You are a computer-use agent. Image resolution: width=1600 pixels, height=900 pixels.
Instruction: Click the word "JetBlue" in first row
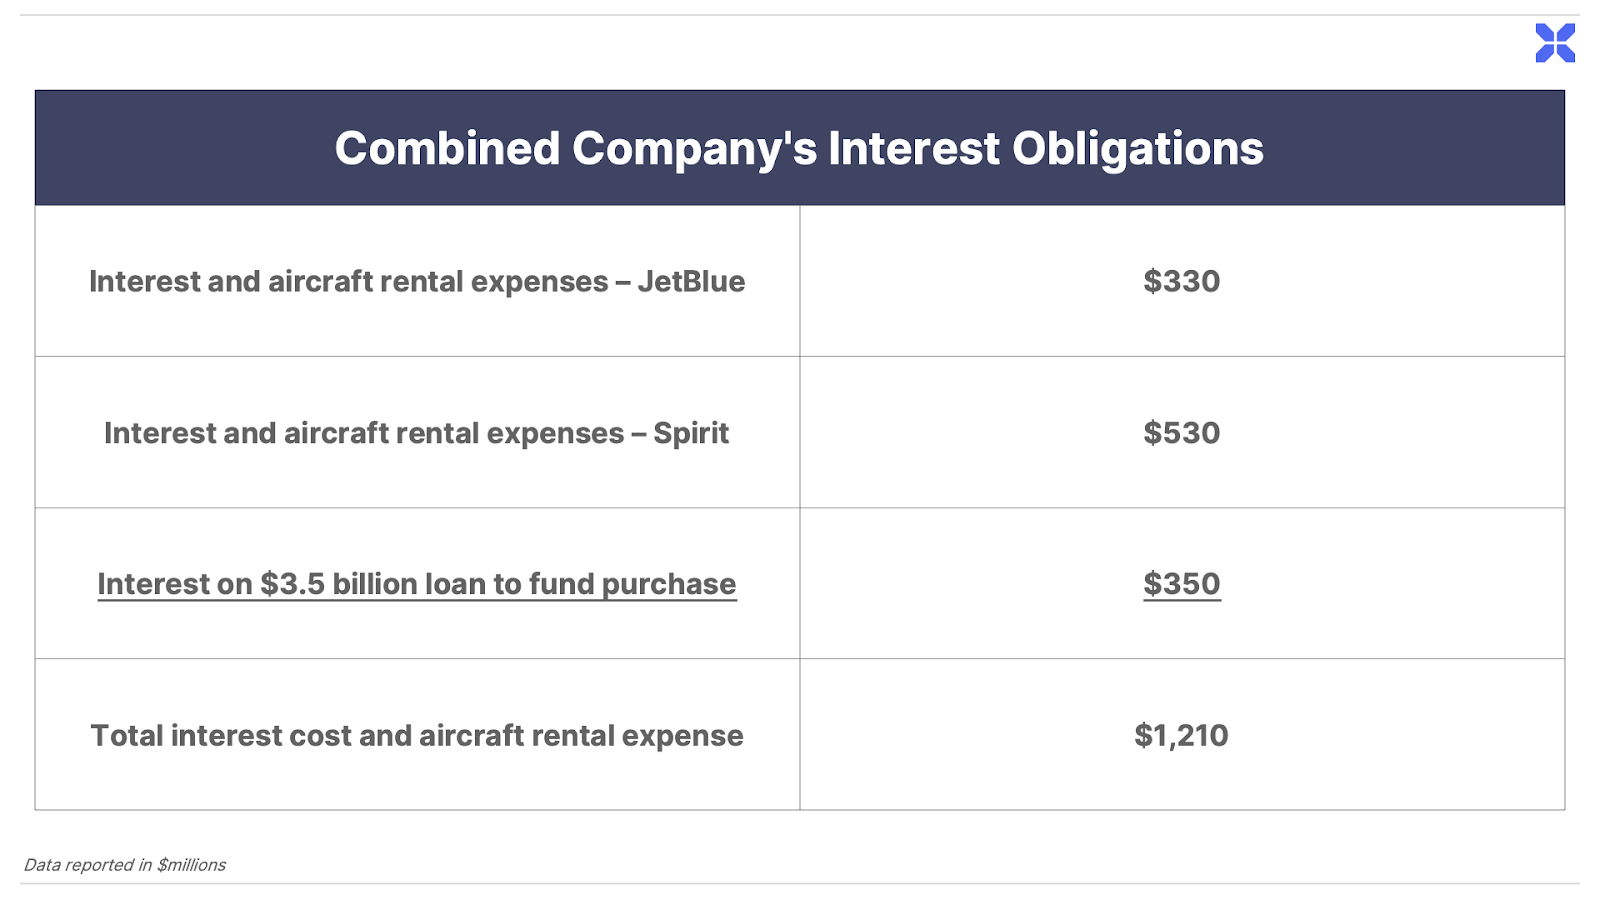691,282
